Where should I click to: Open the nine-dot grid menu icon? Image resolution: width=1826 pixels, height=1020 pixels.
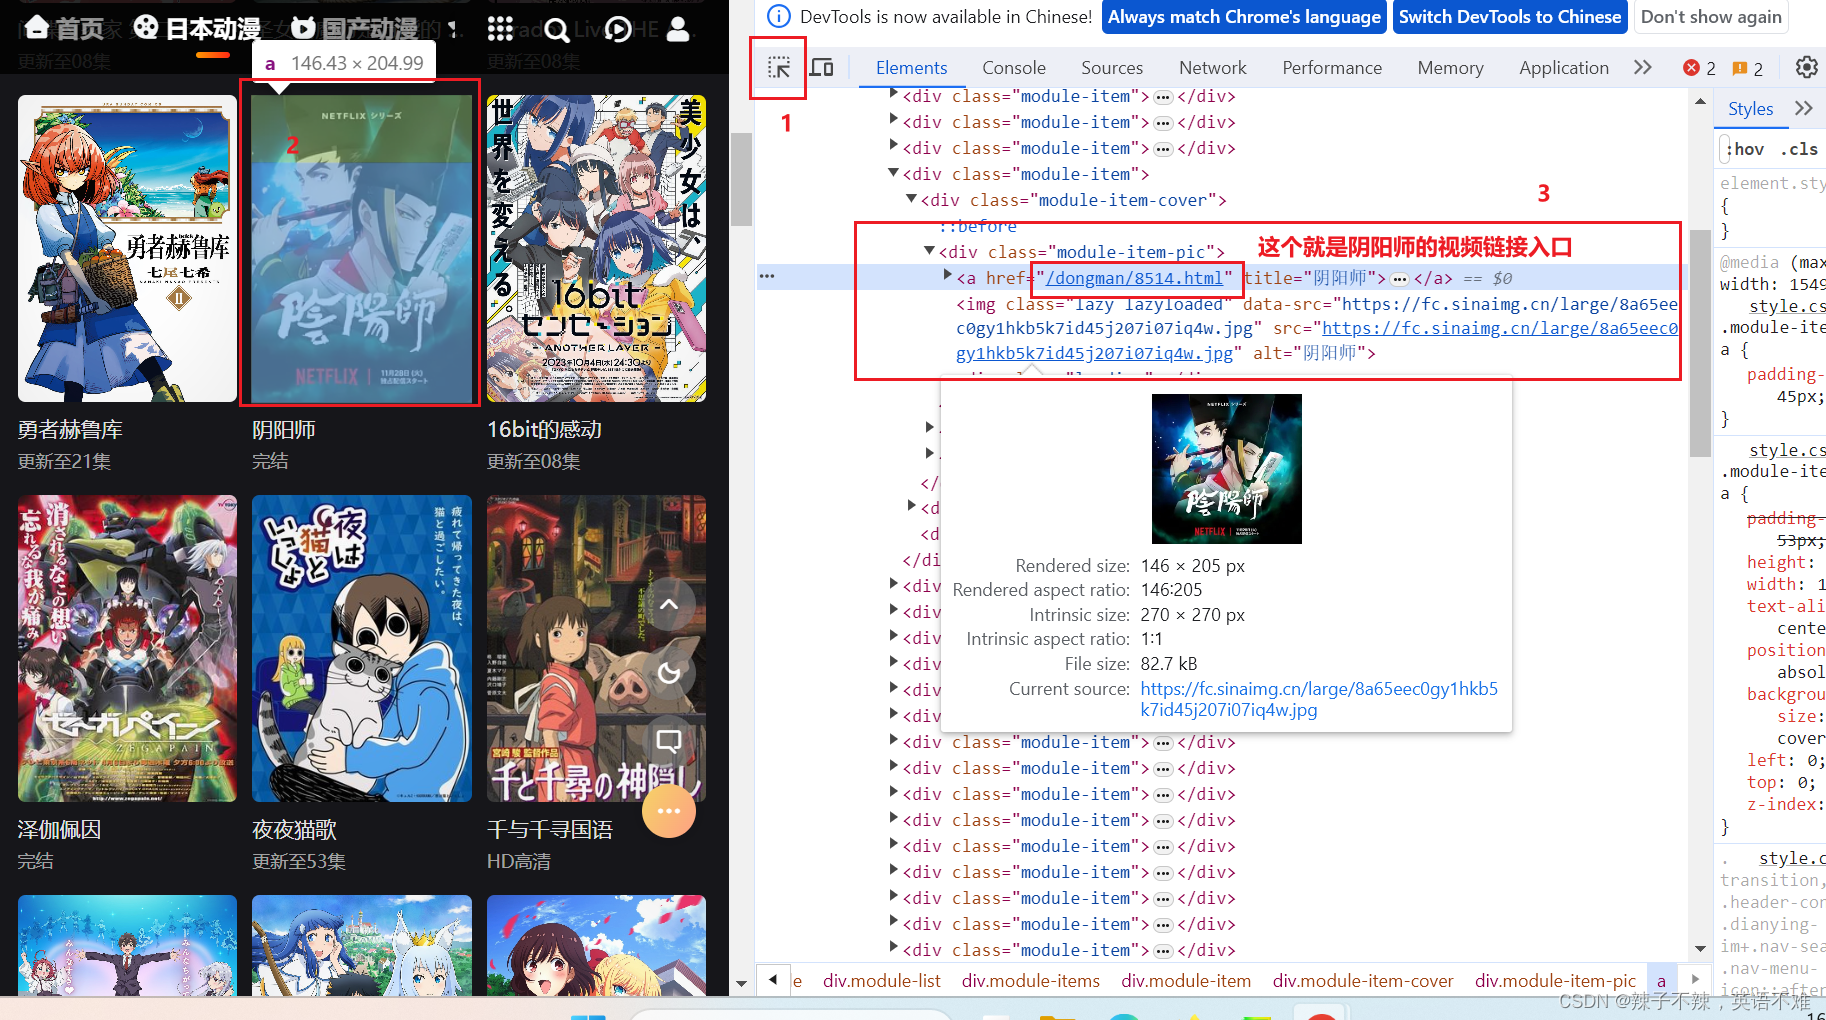(500, 29)
